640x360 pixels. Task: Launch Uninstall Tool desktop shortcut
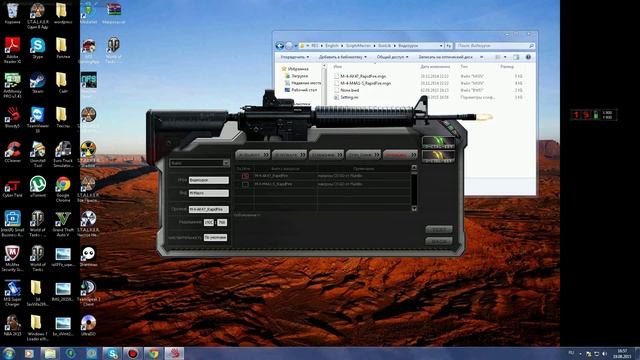(38, 154)
